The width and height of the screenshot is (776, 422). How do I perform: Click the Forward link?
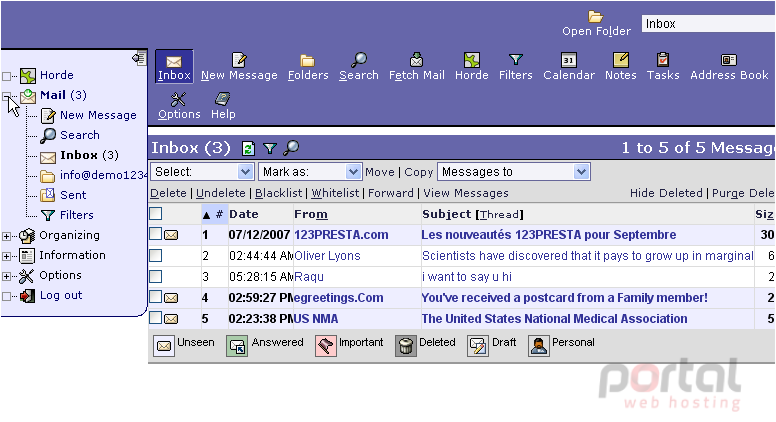(390, 193)
